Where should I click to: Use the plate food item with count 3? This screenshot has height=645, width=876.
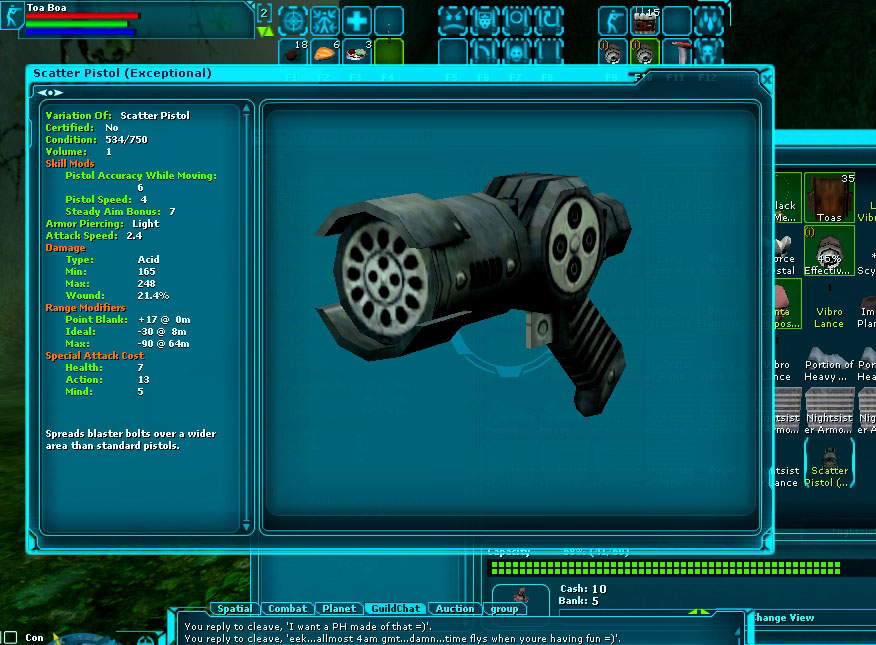[x=356, y=51]
